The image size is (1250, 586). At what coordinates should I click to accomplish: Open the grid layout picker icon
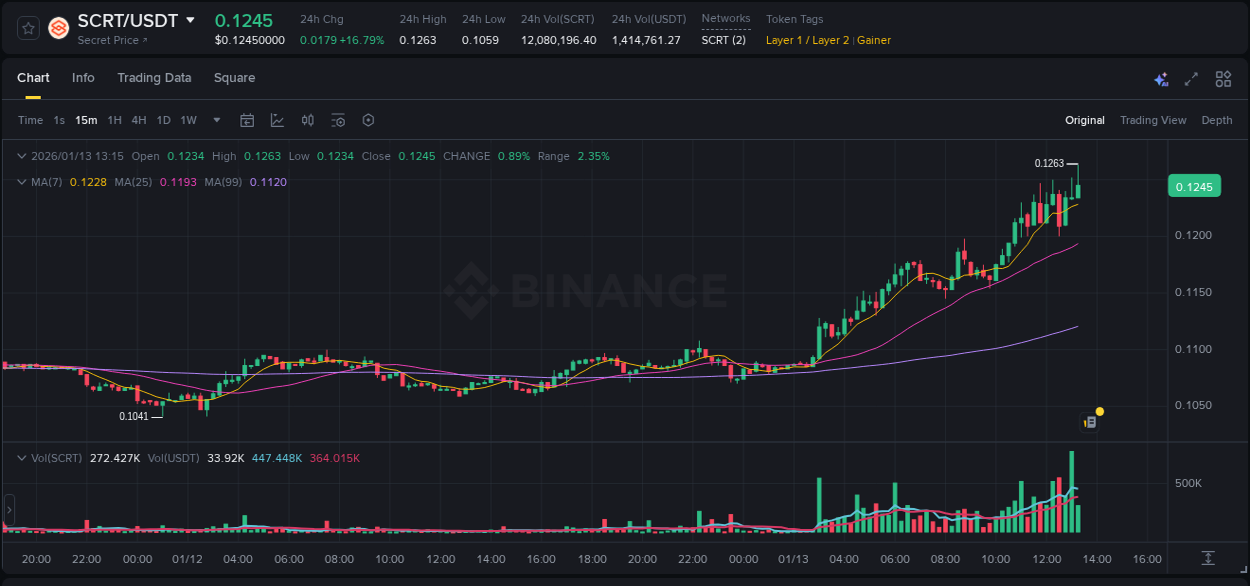tap(1223, 78)
